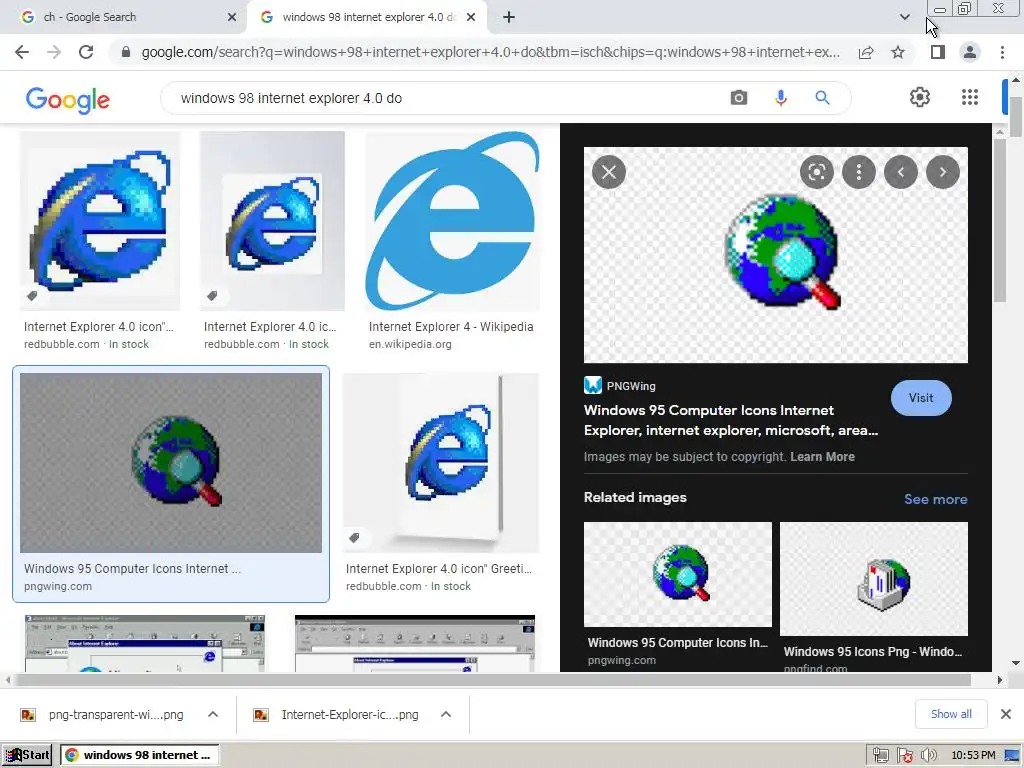Go back with the browser back arrow
Viewport: 1024px width, 768px height.
tap(22, 52)
